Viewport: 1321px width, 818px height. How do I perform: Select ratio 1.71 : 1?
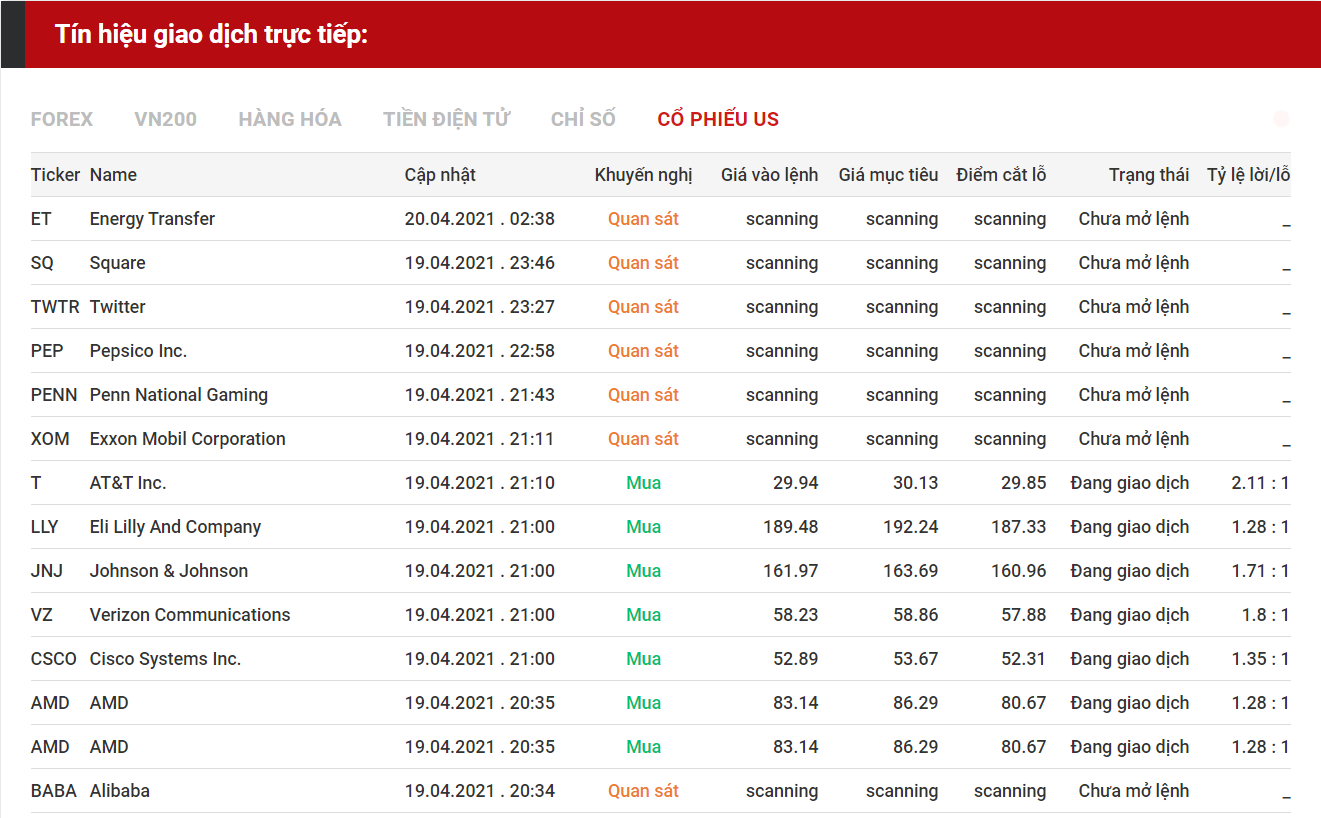click(1260, 571)
